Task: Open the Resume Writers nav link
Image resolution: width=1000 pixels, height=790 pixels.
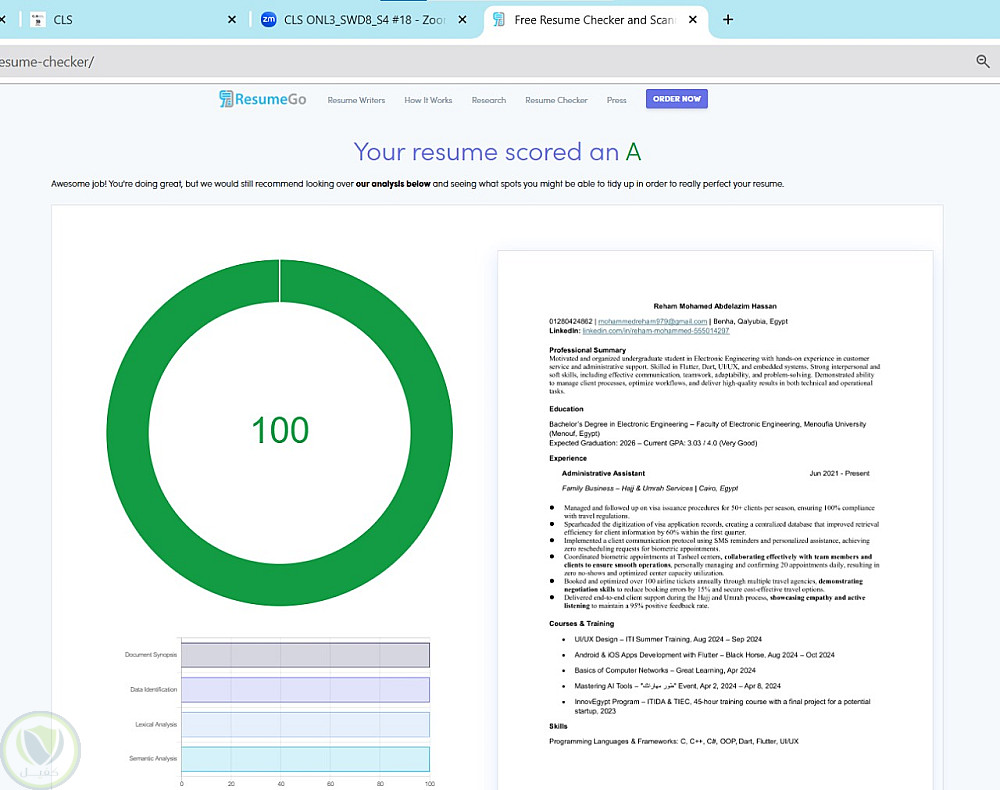Action: 356,100
